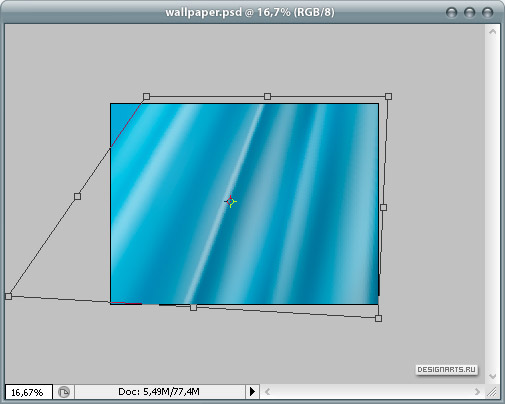Screen dimensions: 505x404
Task: Click the horizontal scrollbar right arrow
Action: point(477,392)
